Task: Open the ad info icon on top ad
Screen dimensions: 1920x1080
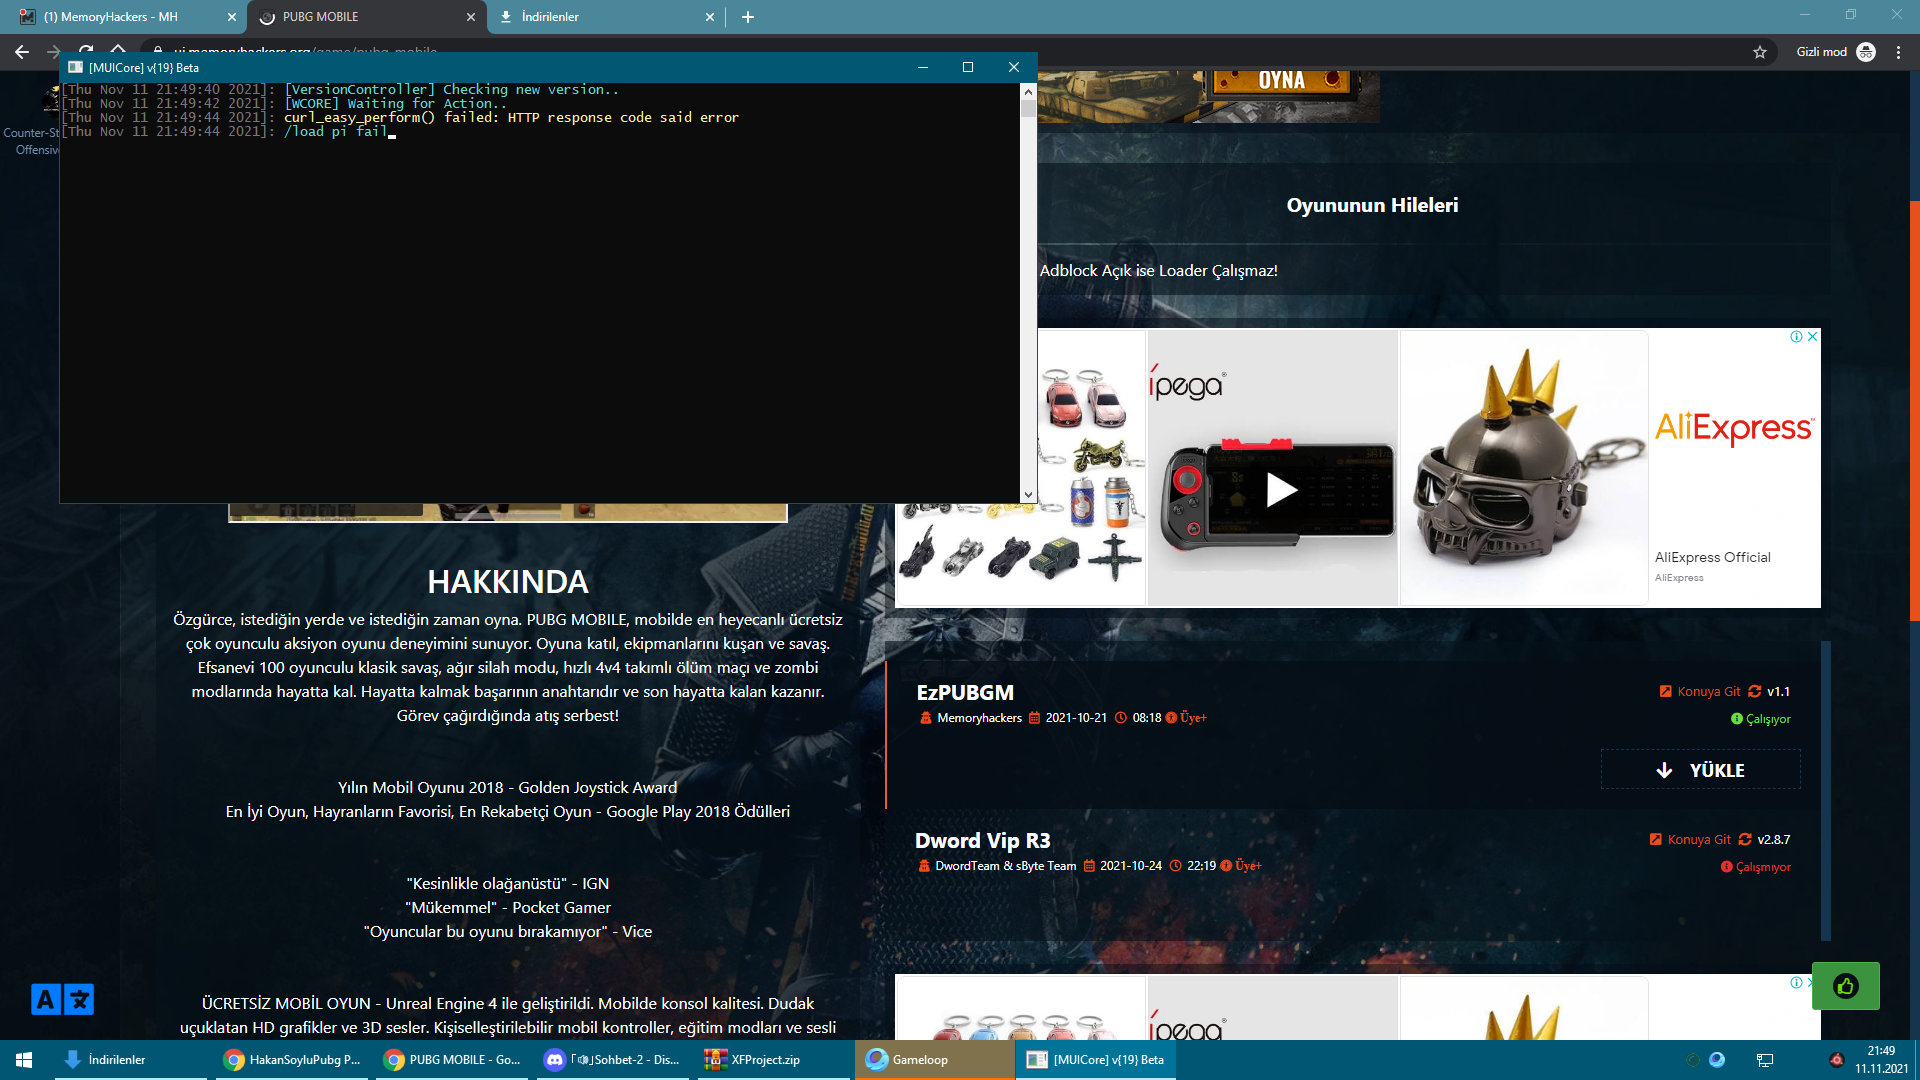Action: click(1796, 337)
